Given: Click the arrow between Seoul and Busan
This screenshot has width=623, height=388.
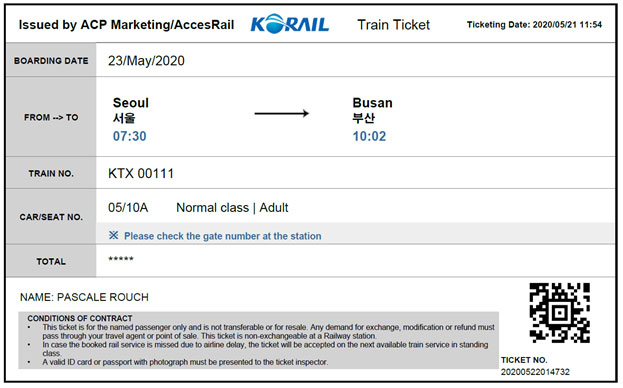Looking at the screenshot, I should pos(281,114).
